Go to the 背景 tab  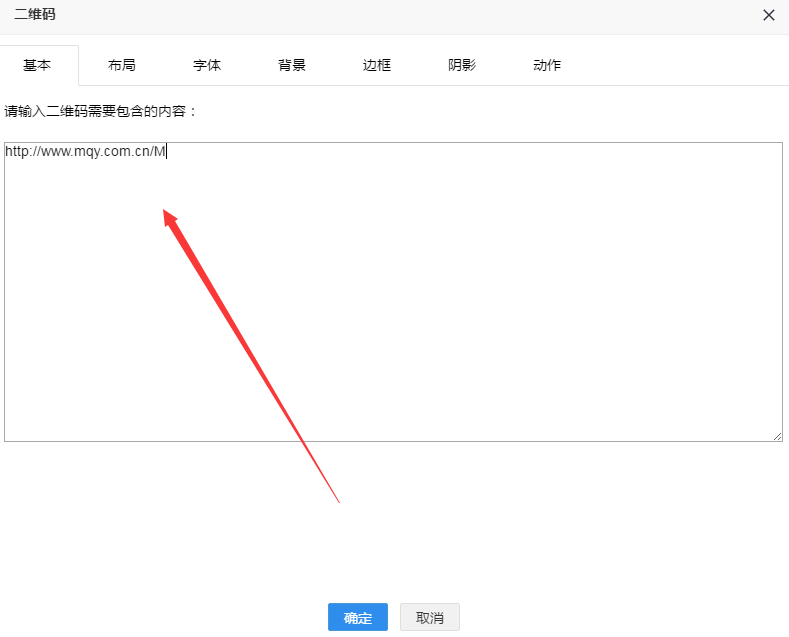(x=292, y=65)
